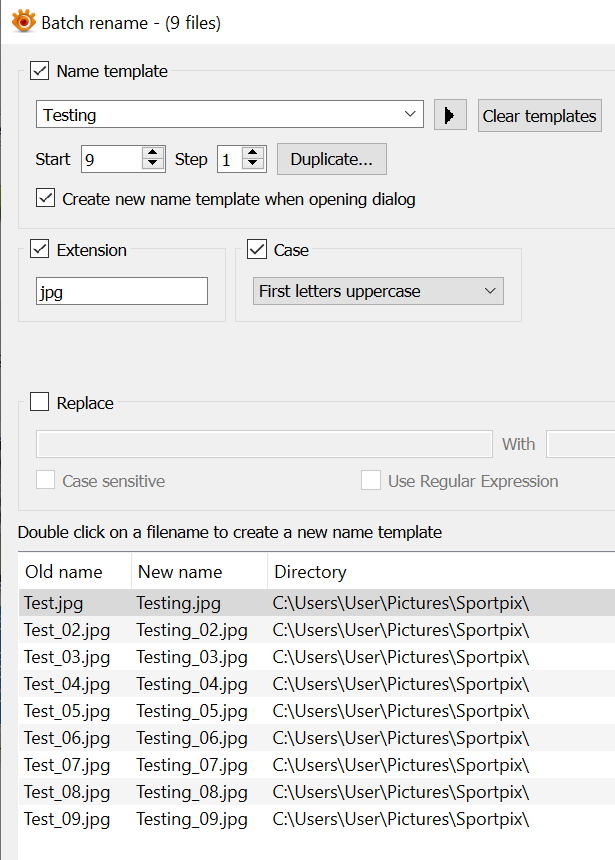Viewport: 615px width, 860px height.
Task: Click the Directory column header
Action: point(310,572)
